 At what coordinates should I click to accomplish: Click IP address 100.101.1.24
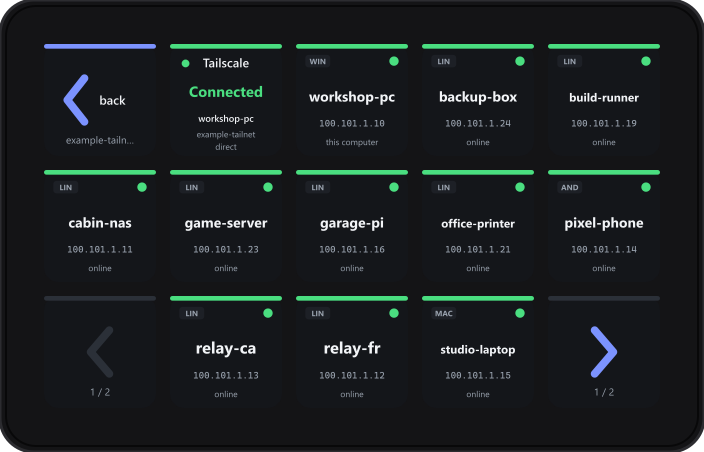478,123
